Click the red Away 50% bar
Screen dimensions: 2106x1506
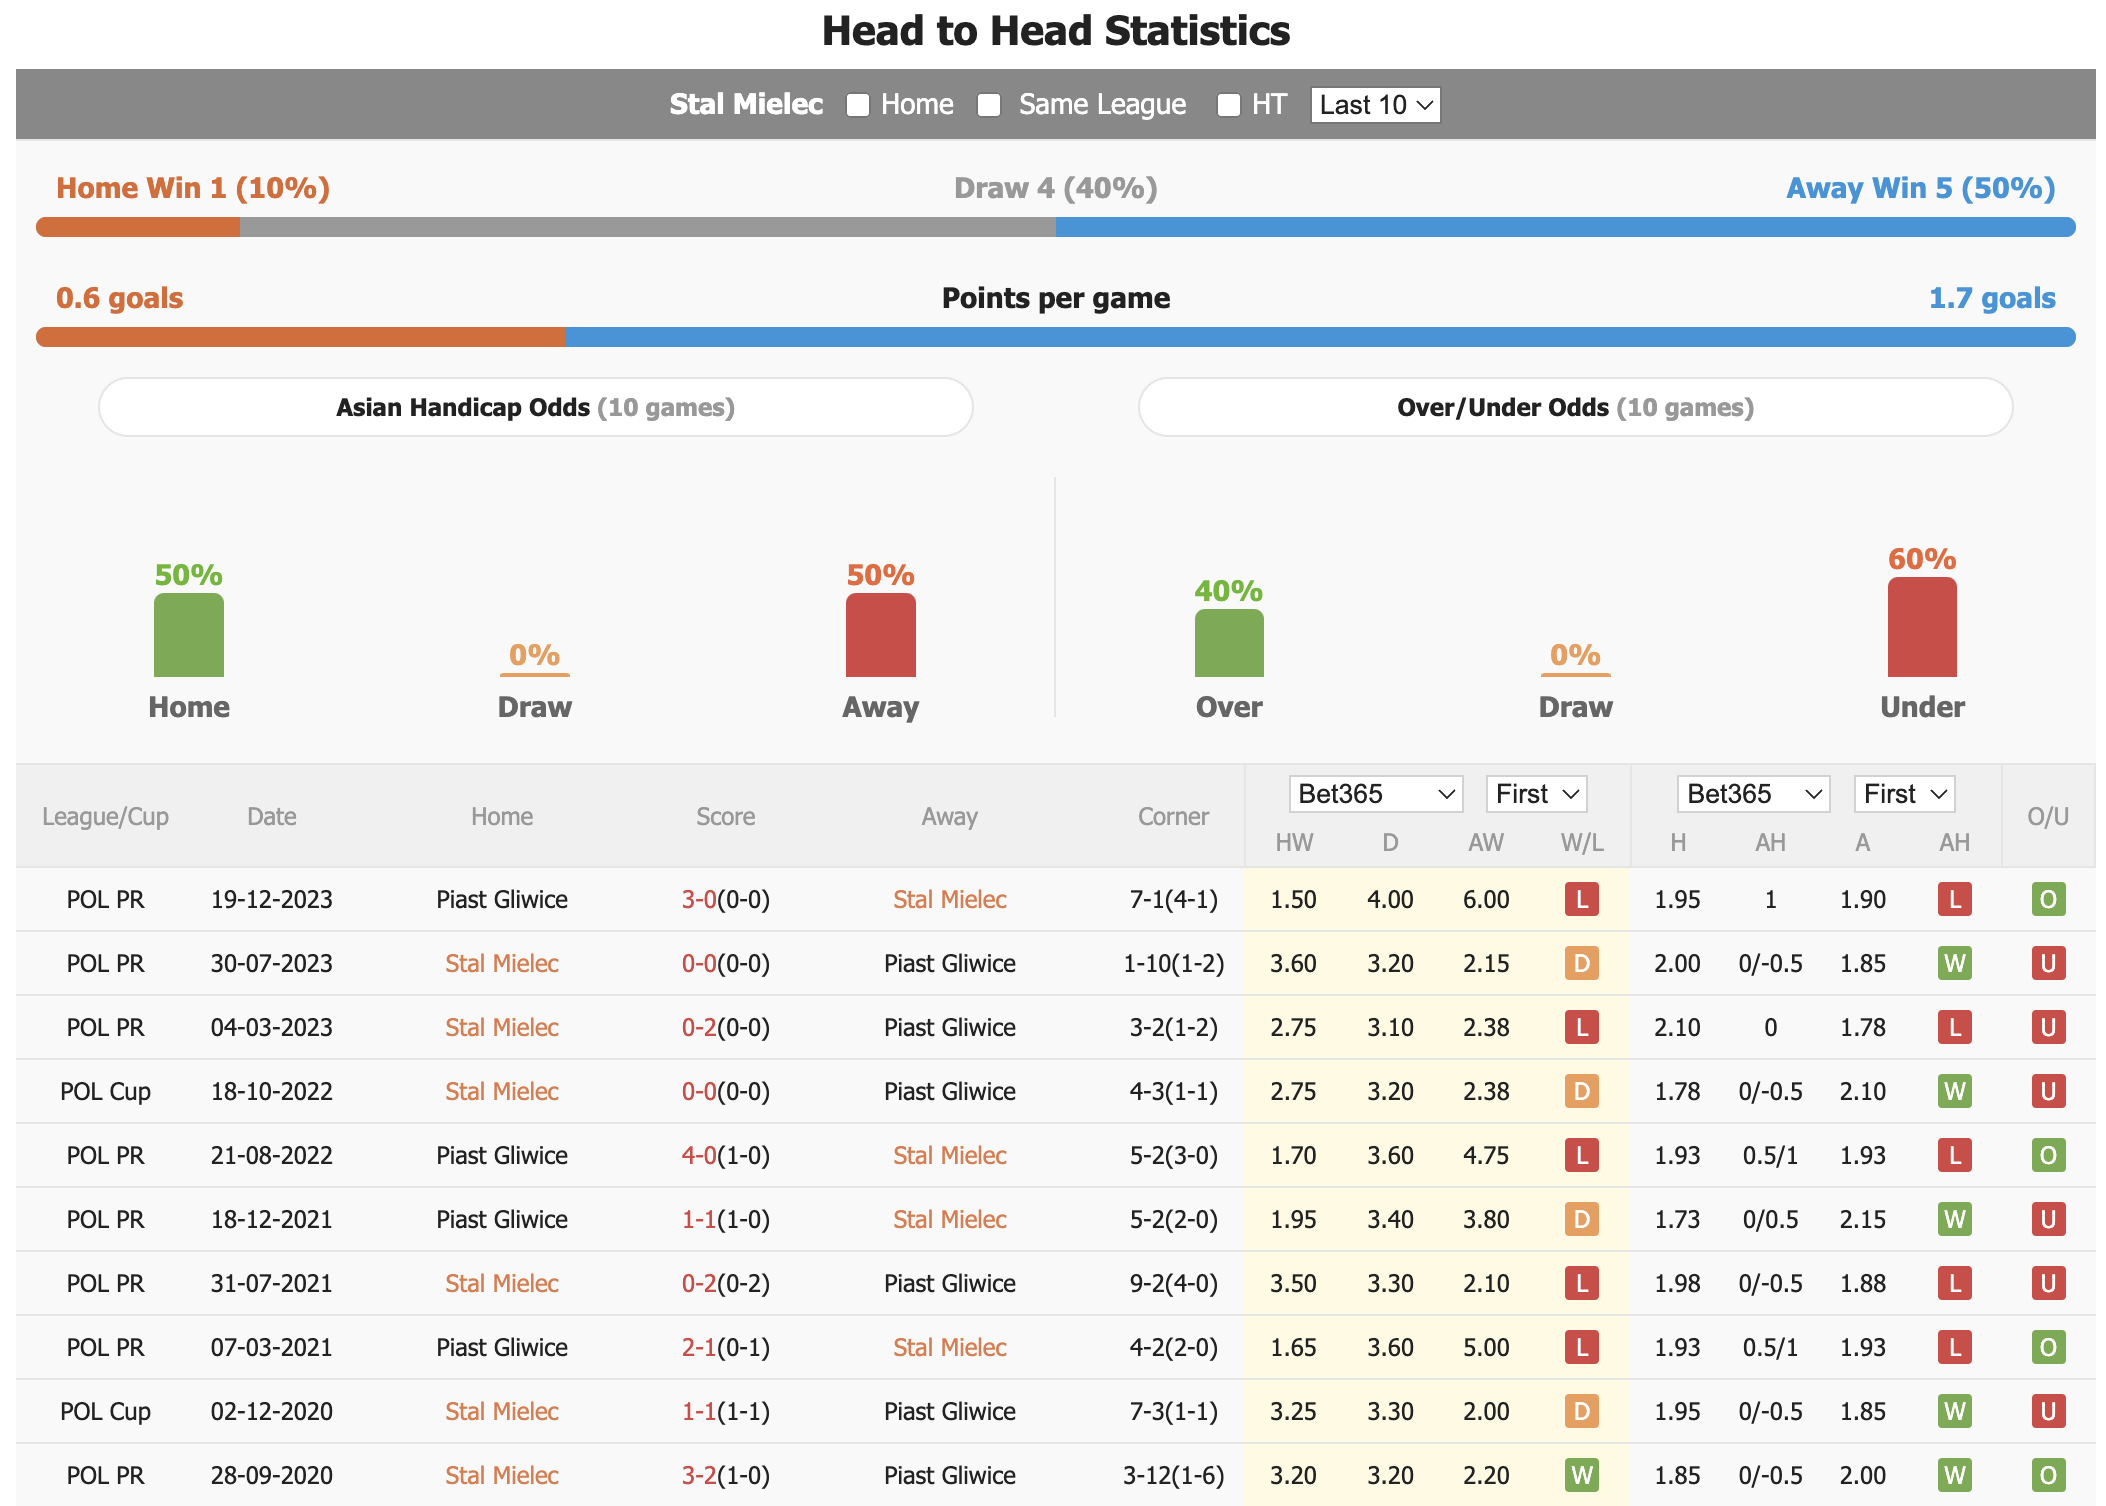(880, 635)
